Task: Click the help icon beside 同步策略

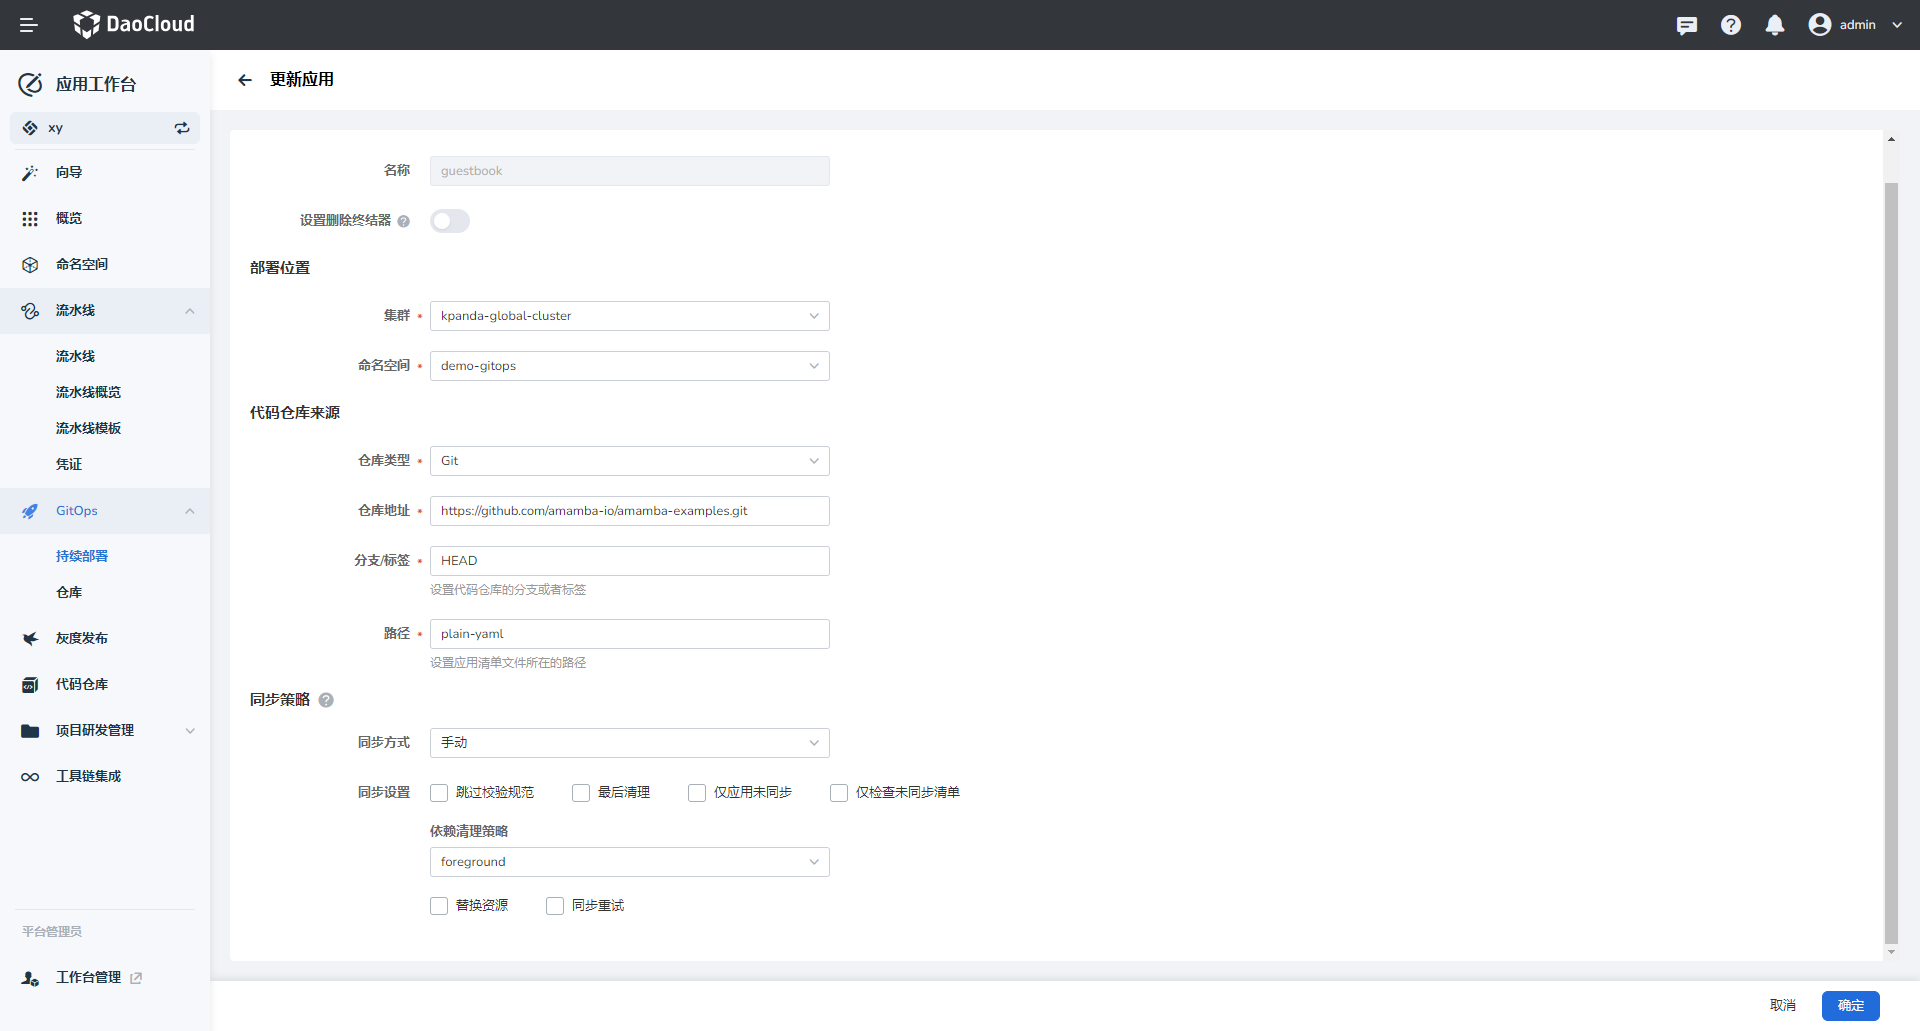Action: pyautogui.click(x=326, y=700)
